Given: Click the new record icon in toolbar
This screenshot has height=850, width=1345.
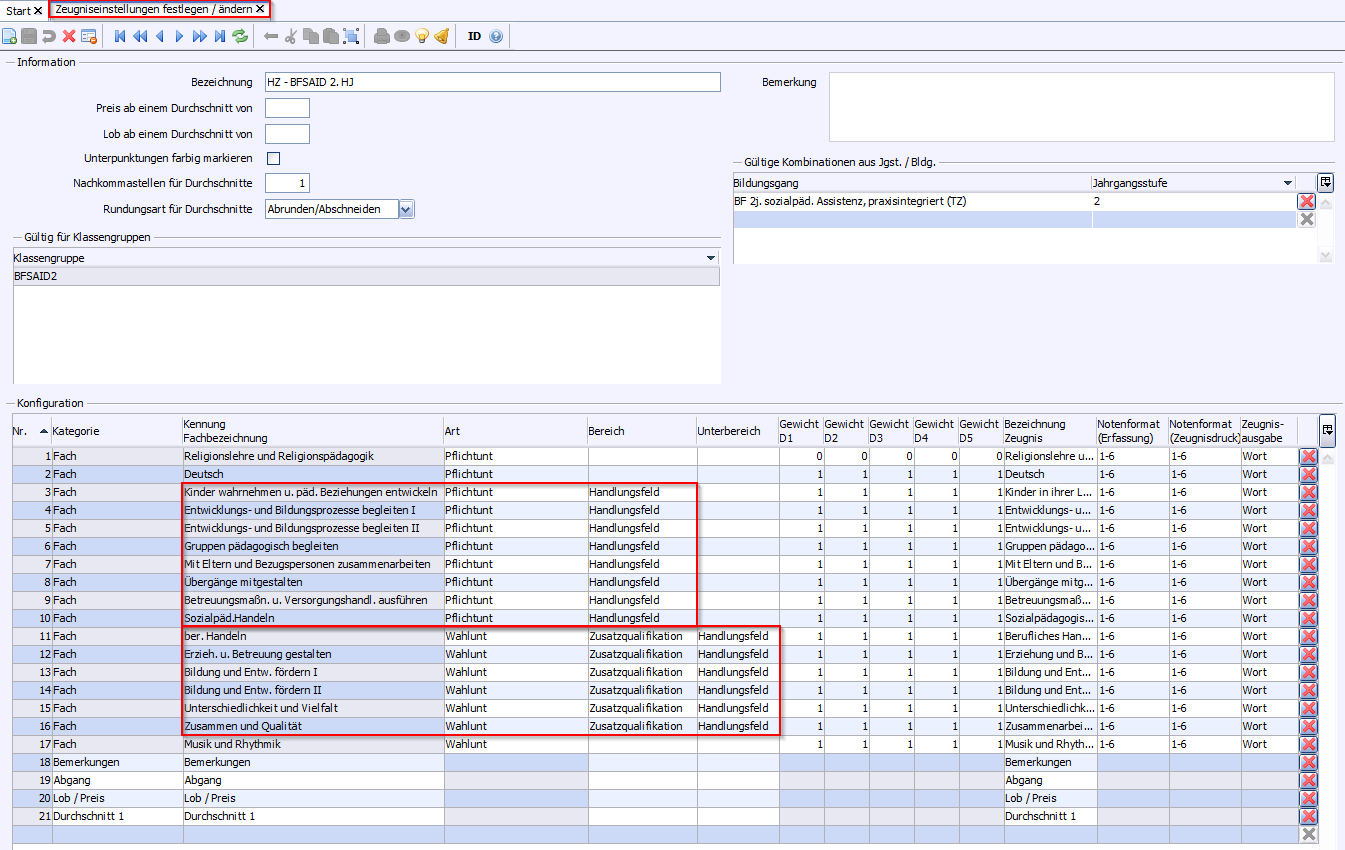Looking at the screenshot, I should pos(10,36).
